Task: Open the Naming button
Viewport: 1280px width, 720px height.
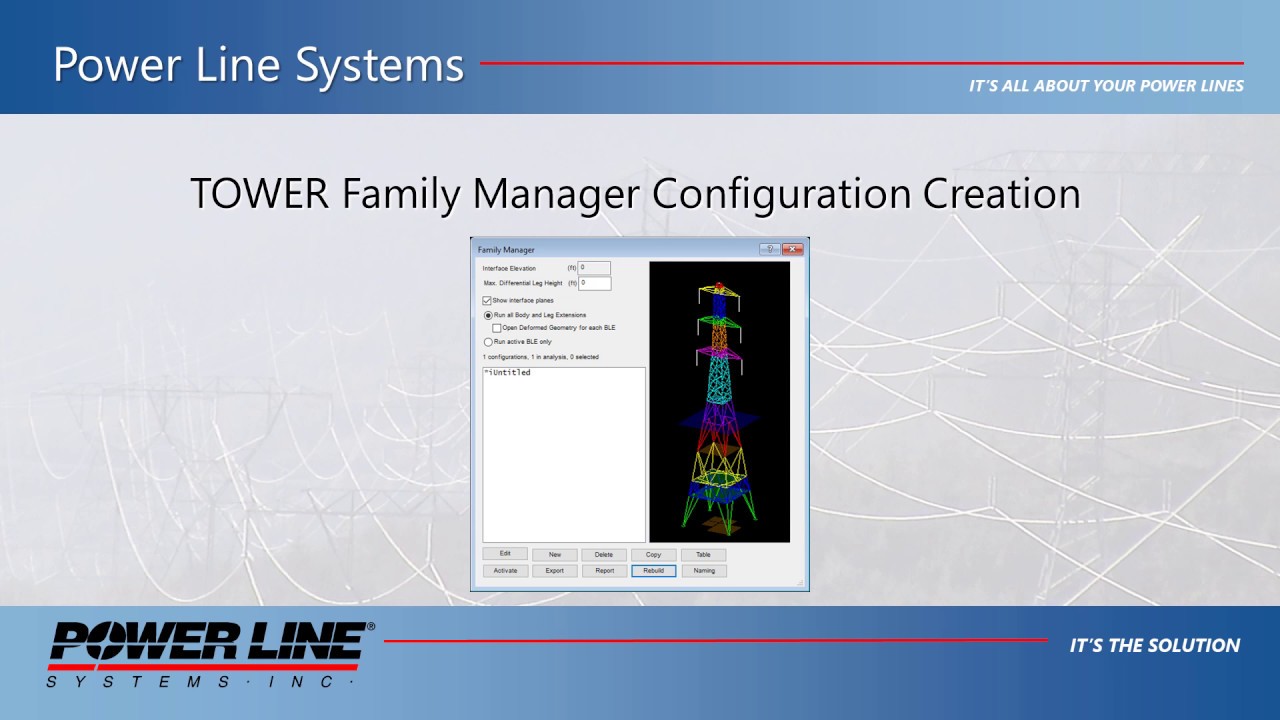Action: point(704,571)
